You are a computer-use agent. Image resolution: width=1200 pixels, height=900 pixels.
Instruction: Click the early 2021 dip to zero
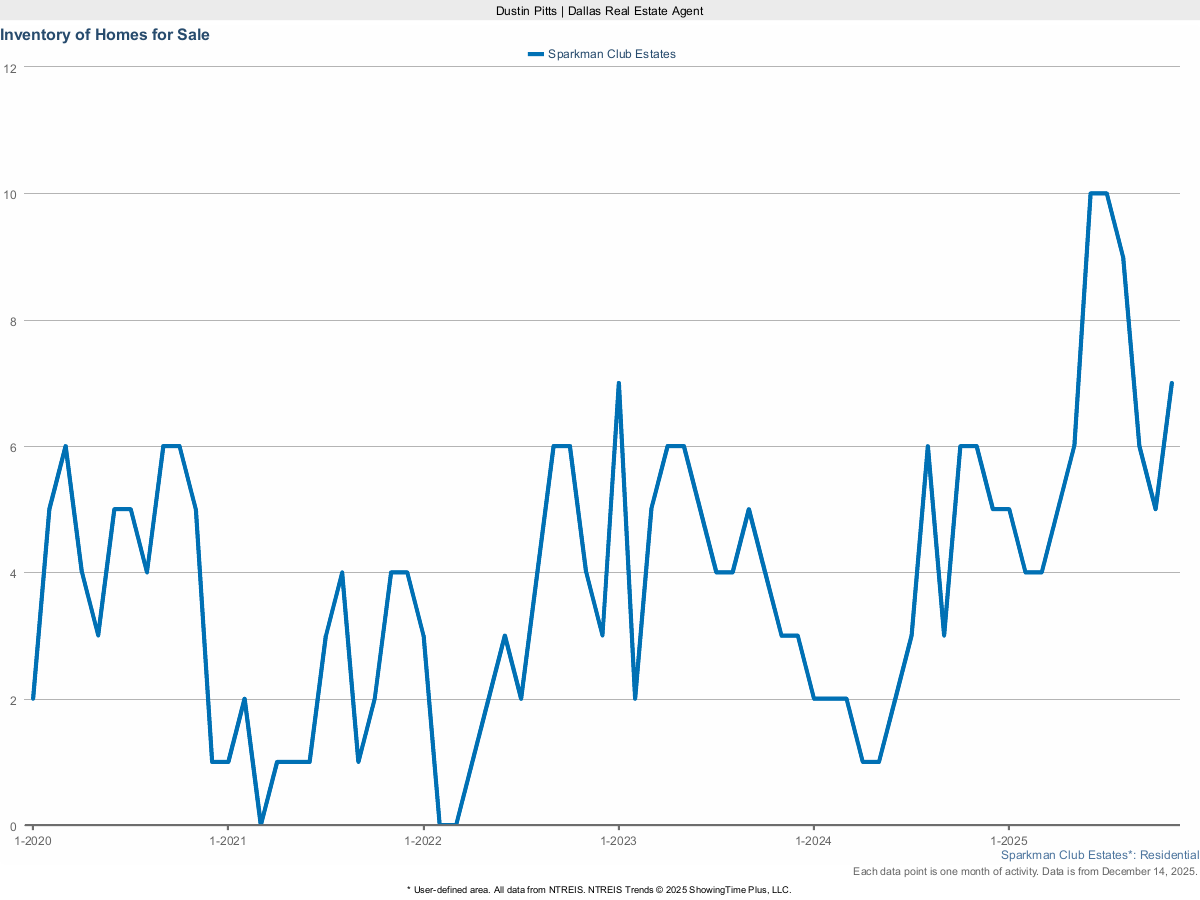pyautogui.click(x=261, y=824)
